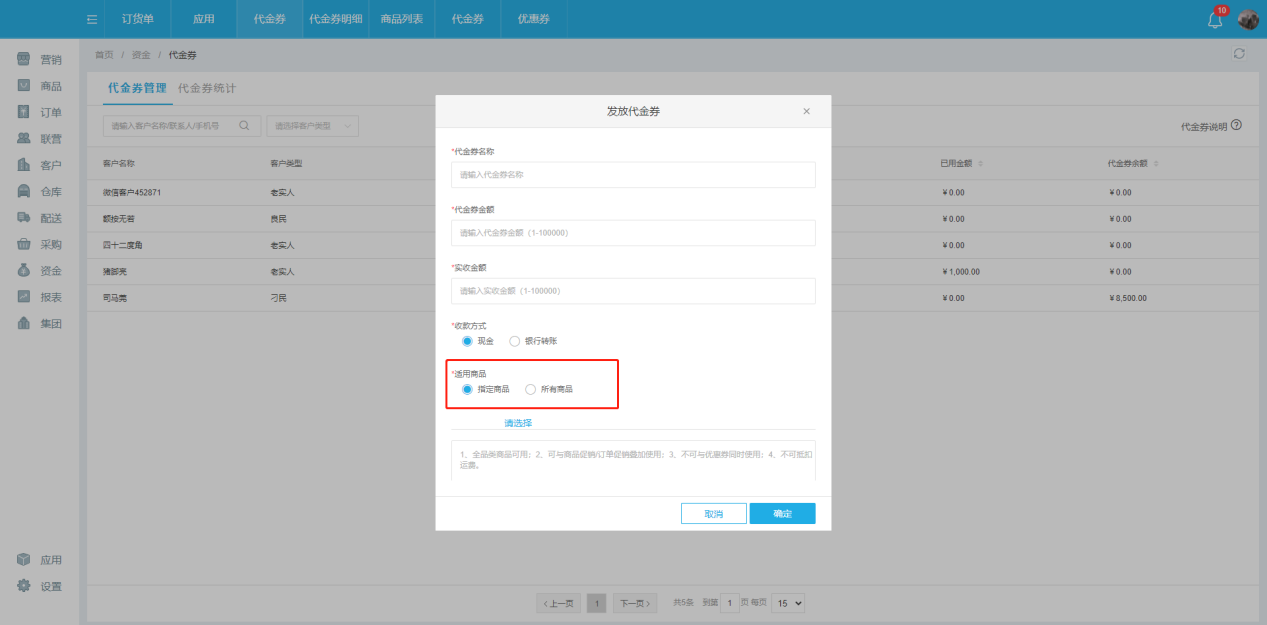This screenshot has width=1267, height=625.
Task: Click the 请选择 link to pick products
Action: (518, 423)
